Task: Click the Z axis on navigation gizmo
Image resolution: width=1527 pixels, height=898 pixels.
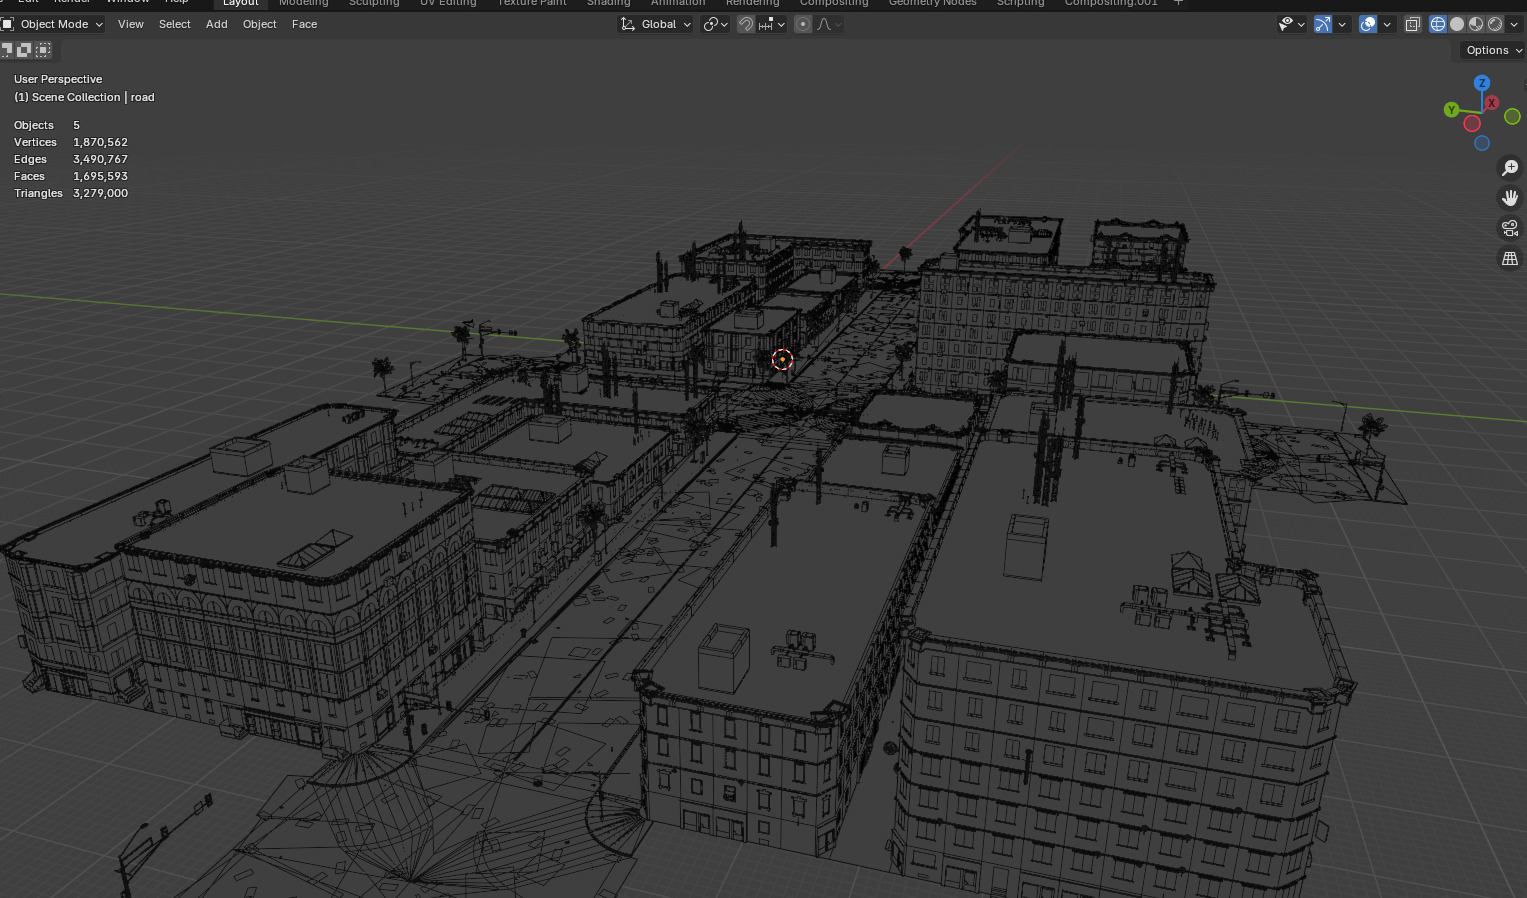Action: pyautogui.click(x=1482, y=83)
